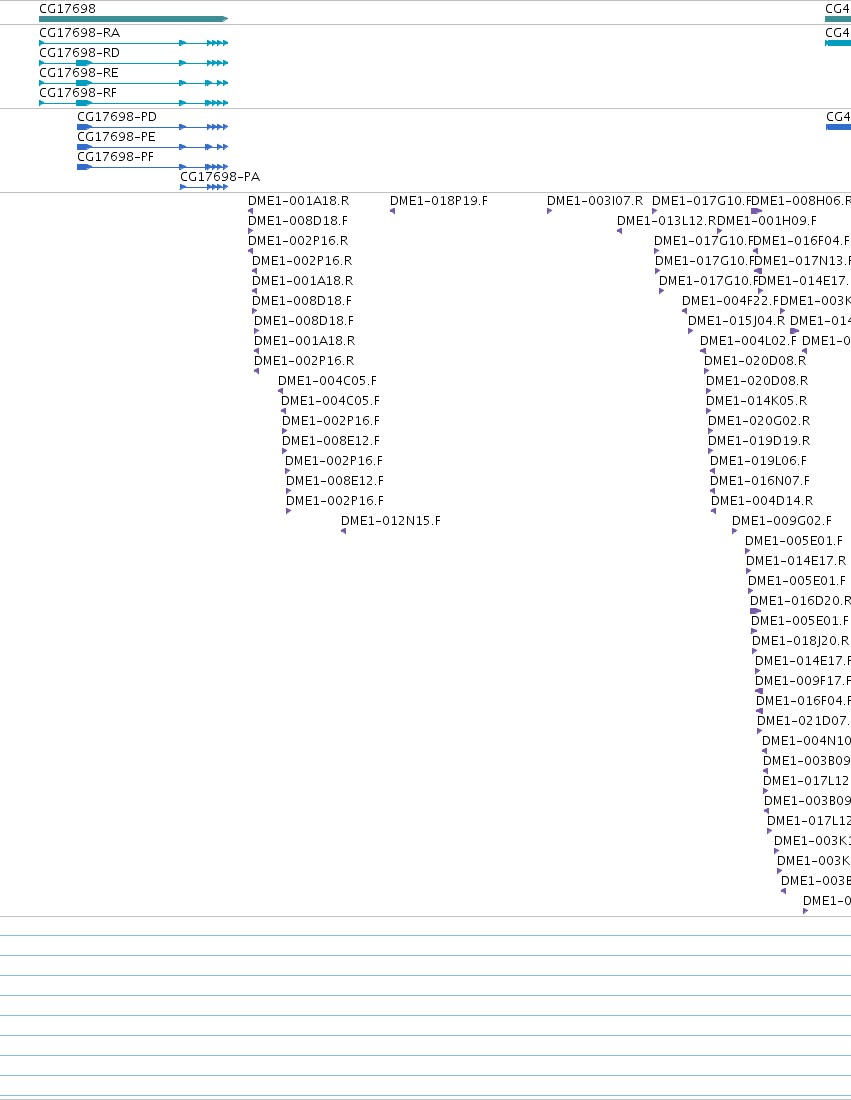Select the arrow marker under DME1-013L12.R
This screenshot has width=851, height=1100.
[619, 231]
